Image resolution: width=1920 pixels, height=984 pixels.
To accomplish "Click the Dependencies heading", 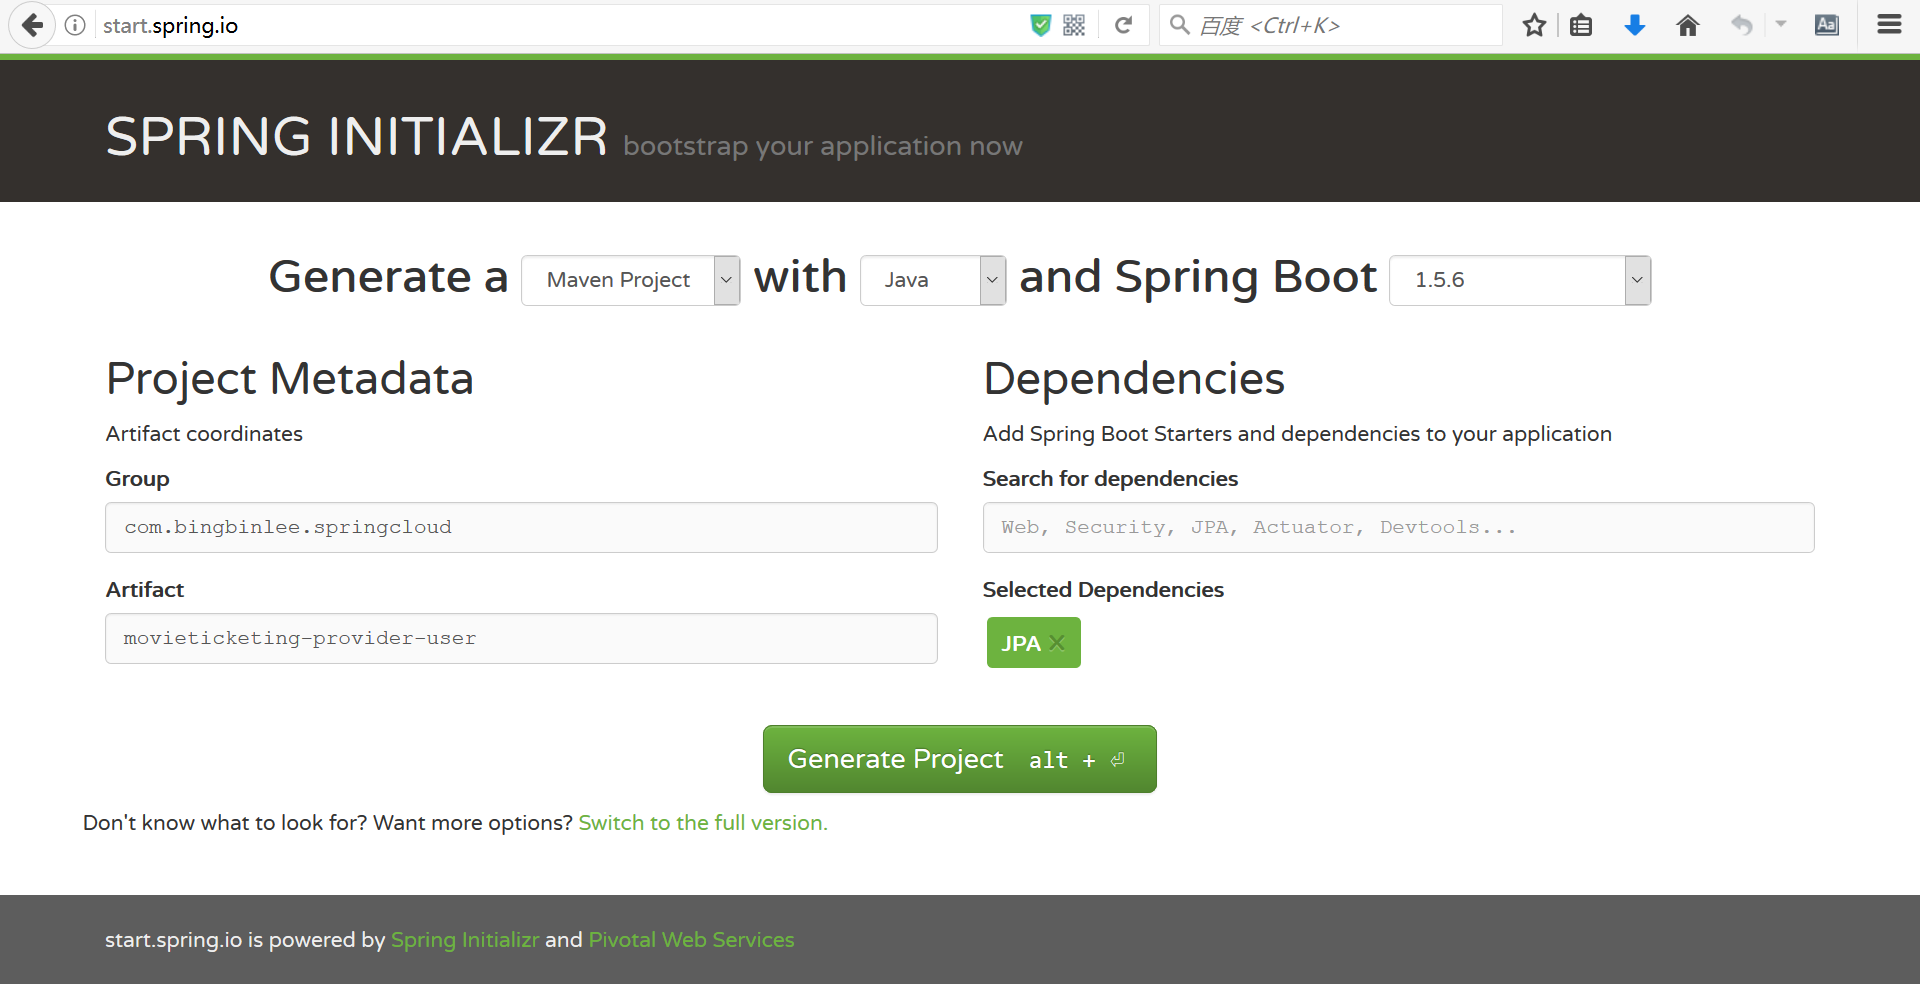I will coord(1134,378).
